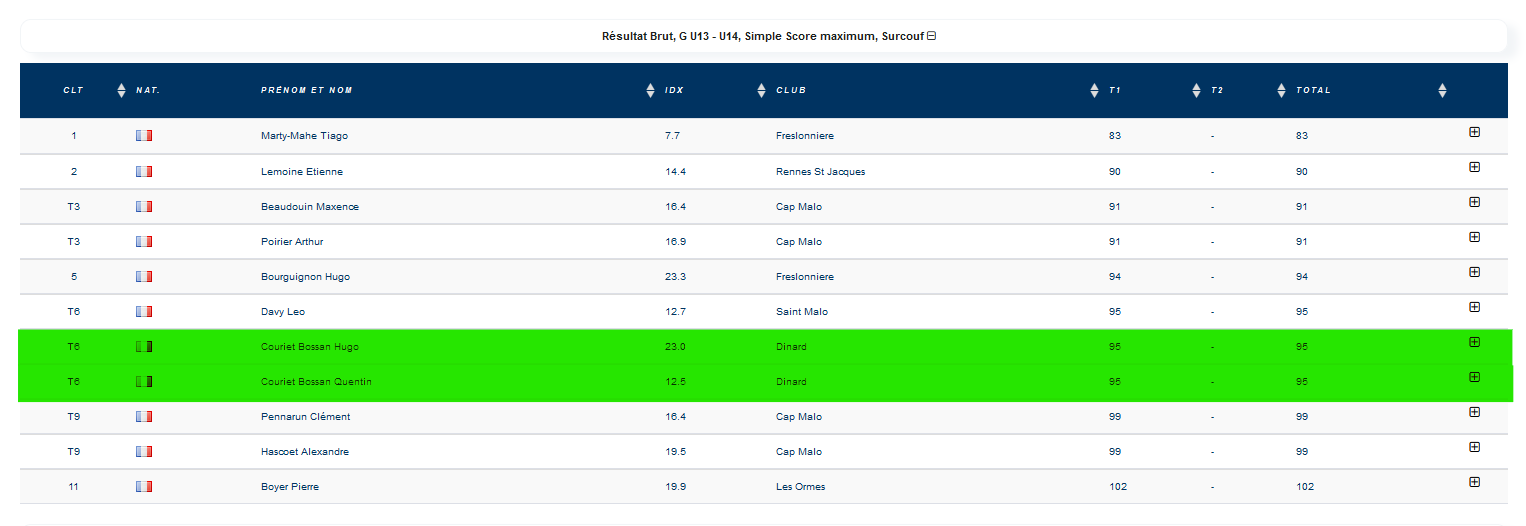
Task: Click index value 19.9
Action: (675, 487)
